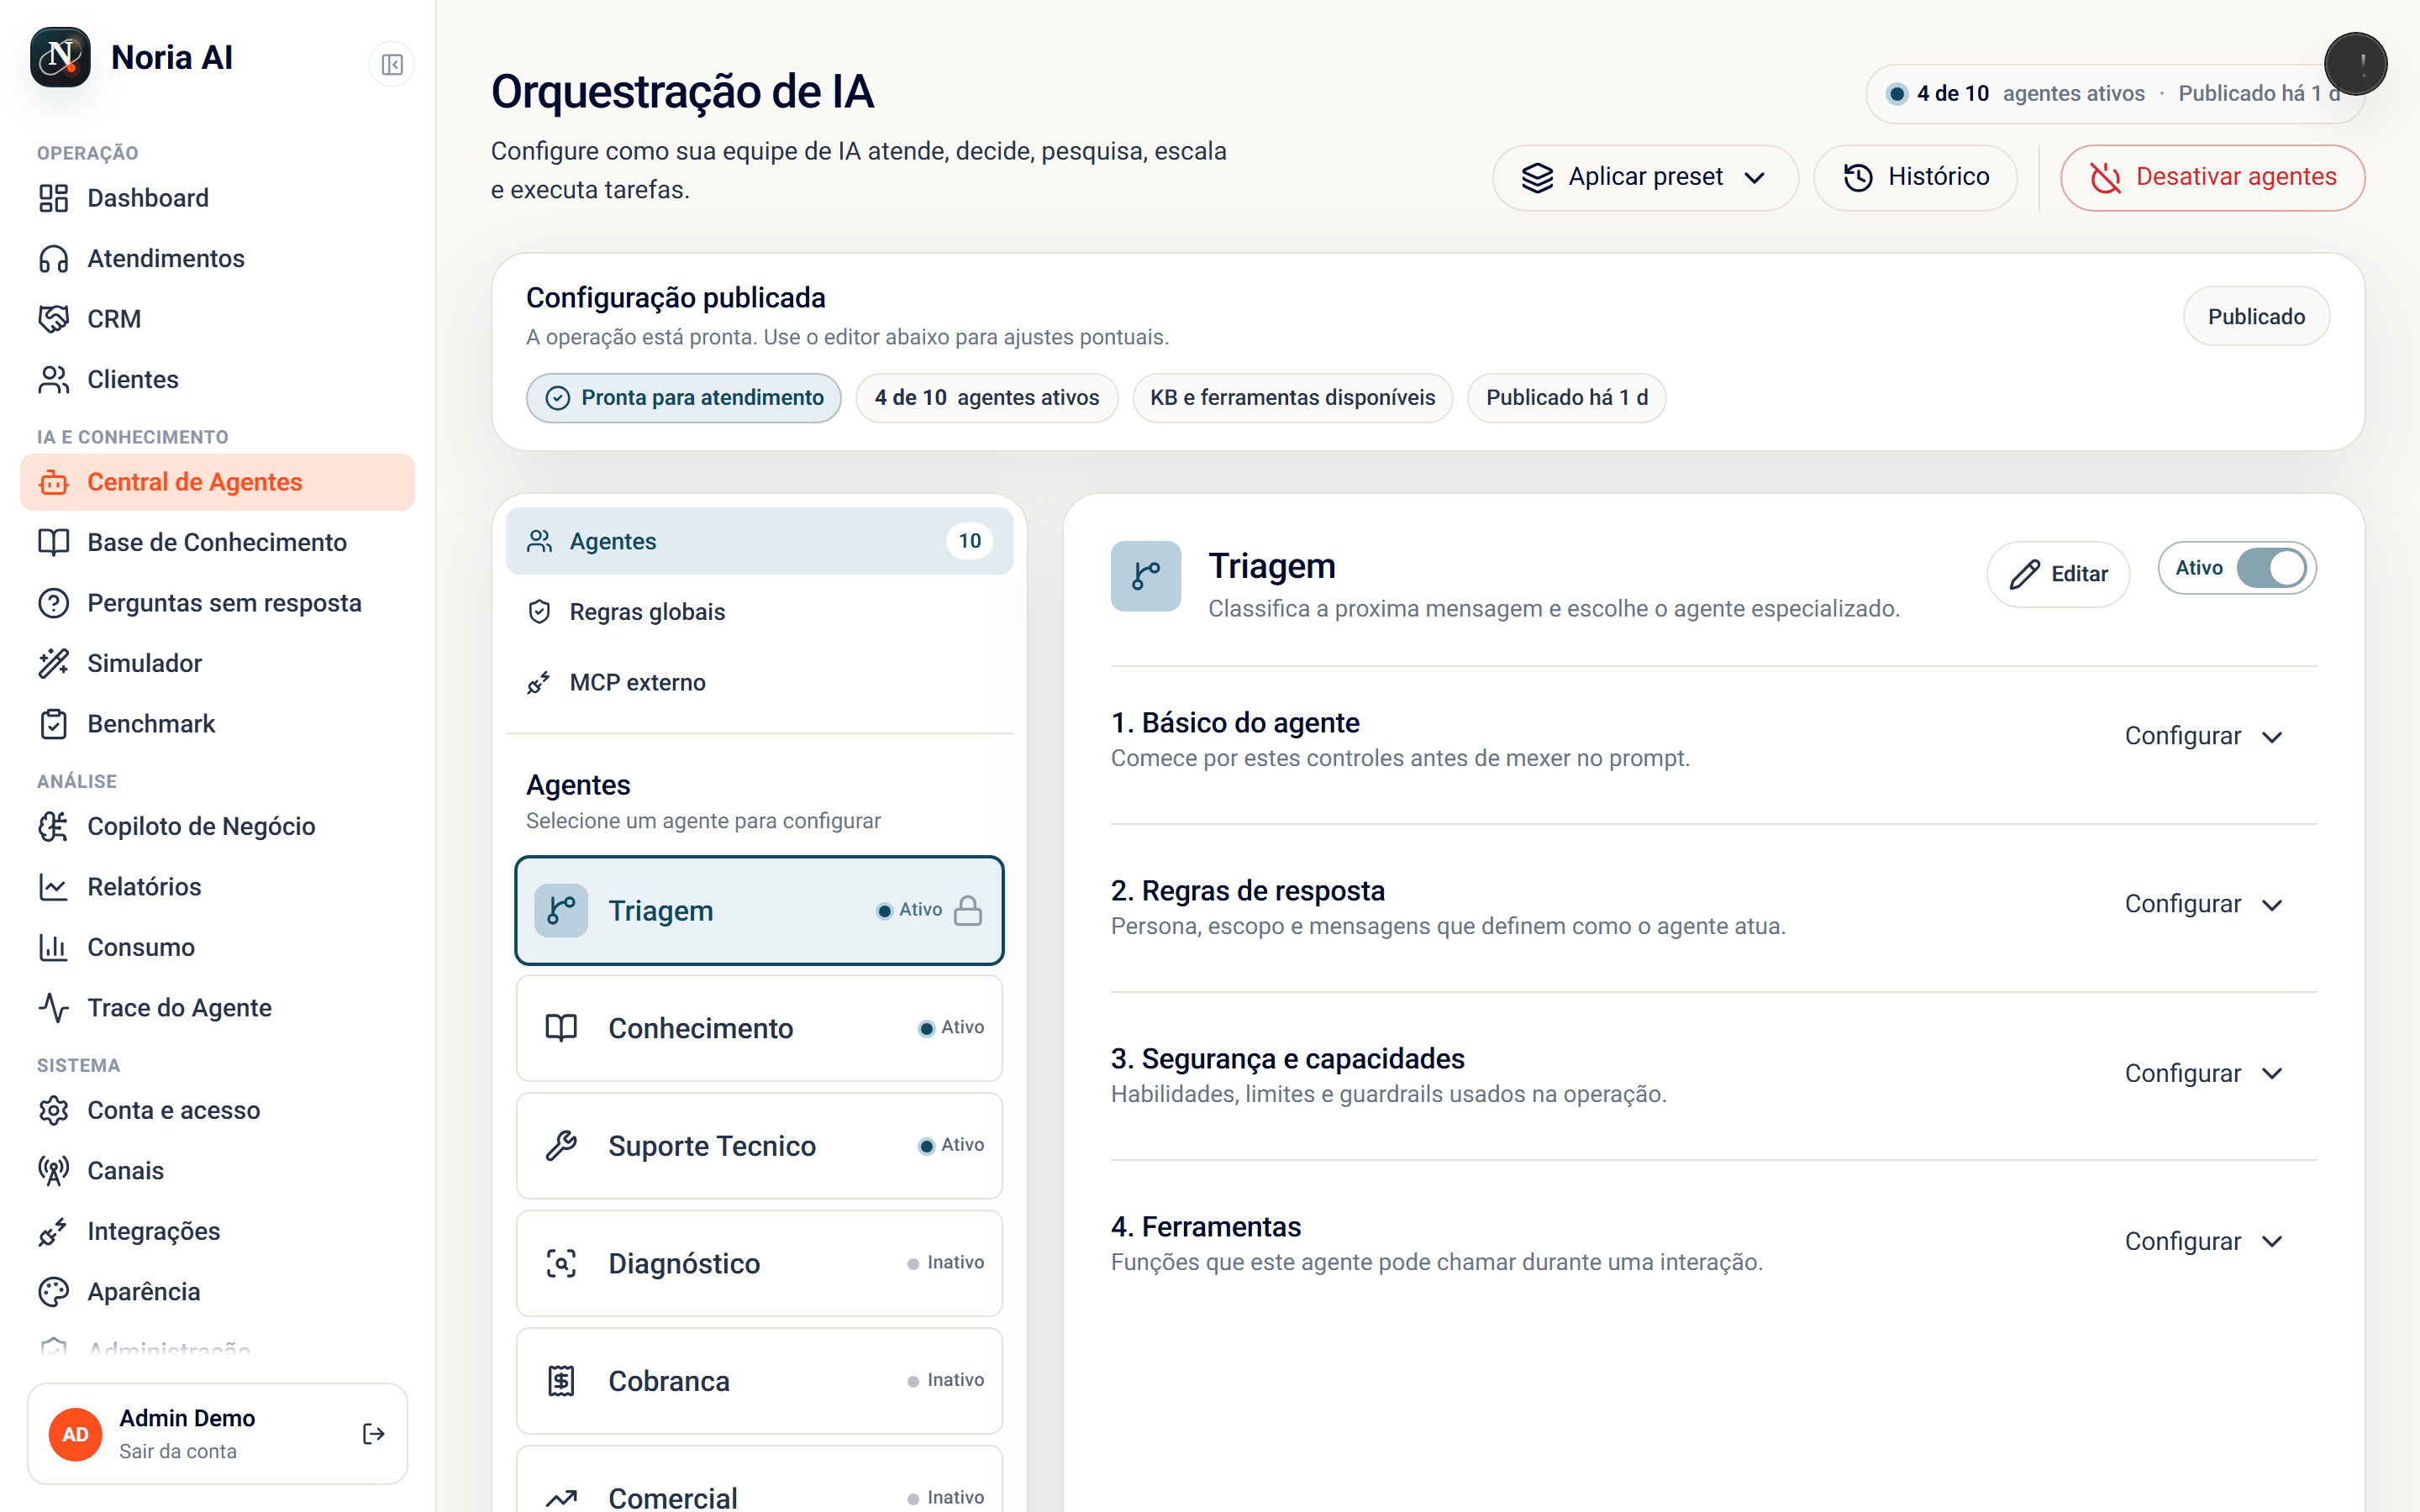This screenshot has width=2420, height=1512.
Task: Select the Suporte Tecnico agent card
Action: coord(759,1146)
